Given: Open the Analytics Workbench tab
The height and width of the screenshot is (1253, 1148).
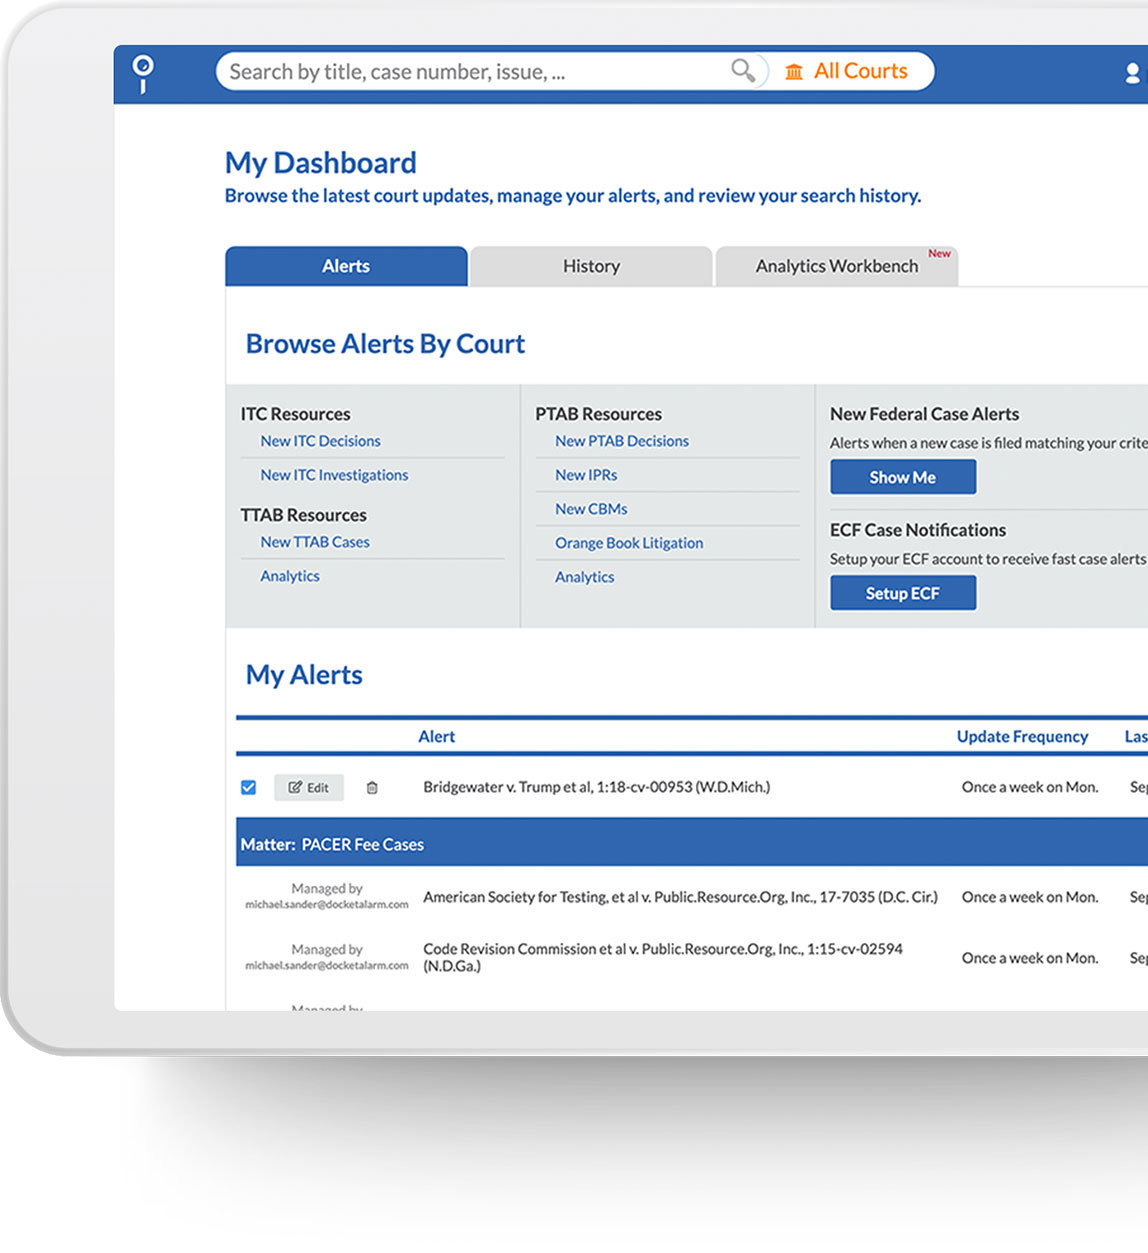Looking at the screenshot, I should pos(837,267).
